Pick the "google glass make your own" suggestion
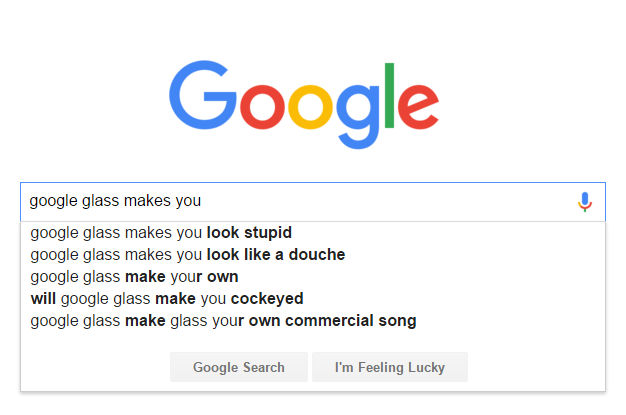Viewport: 626px width, 415px height. click(x=134, y=277)
